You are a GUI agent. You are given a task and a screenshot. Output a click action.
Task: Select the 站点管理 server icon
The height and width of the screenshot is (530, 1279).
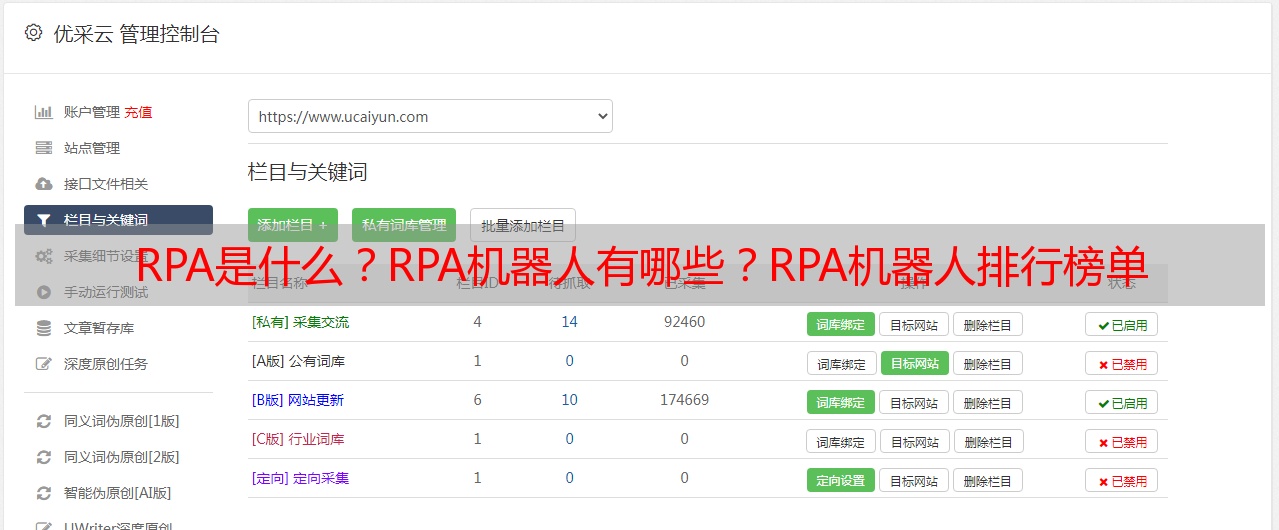[x=43, y=148]
